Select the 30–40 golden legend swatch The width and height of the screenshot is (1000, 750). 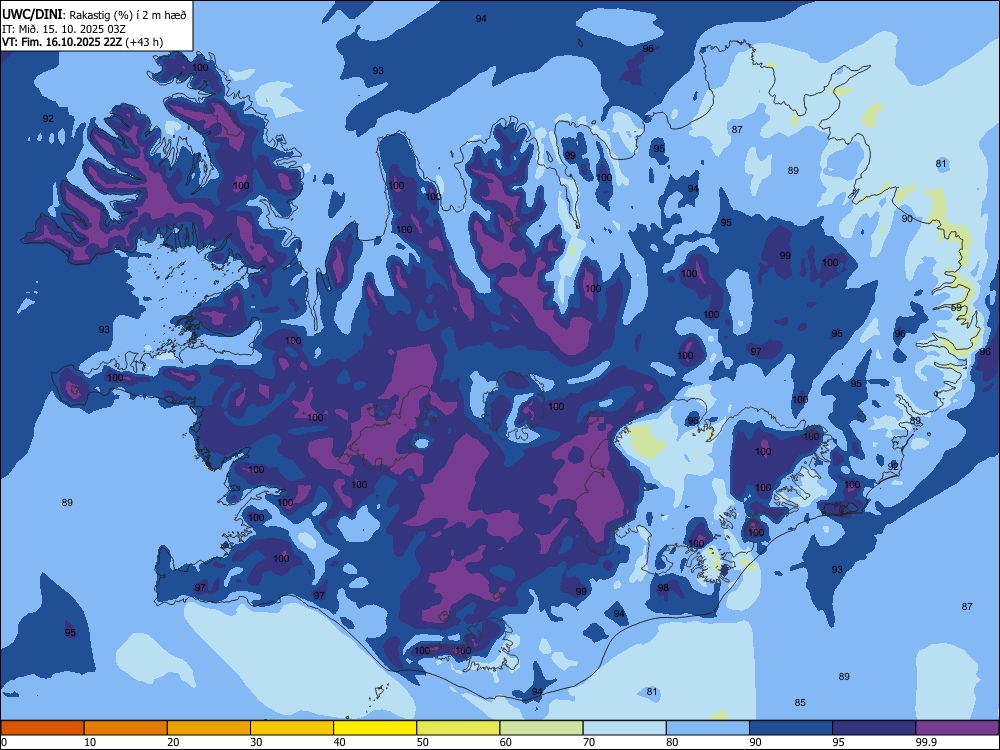[292, 728]
